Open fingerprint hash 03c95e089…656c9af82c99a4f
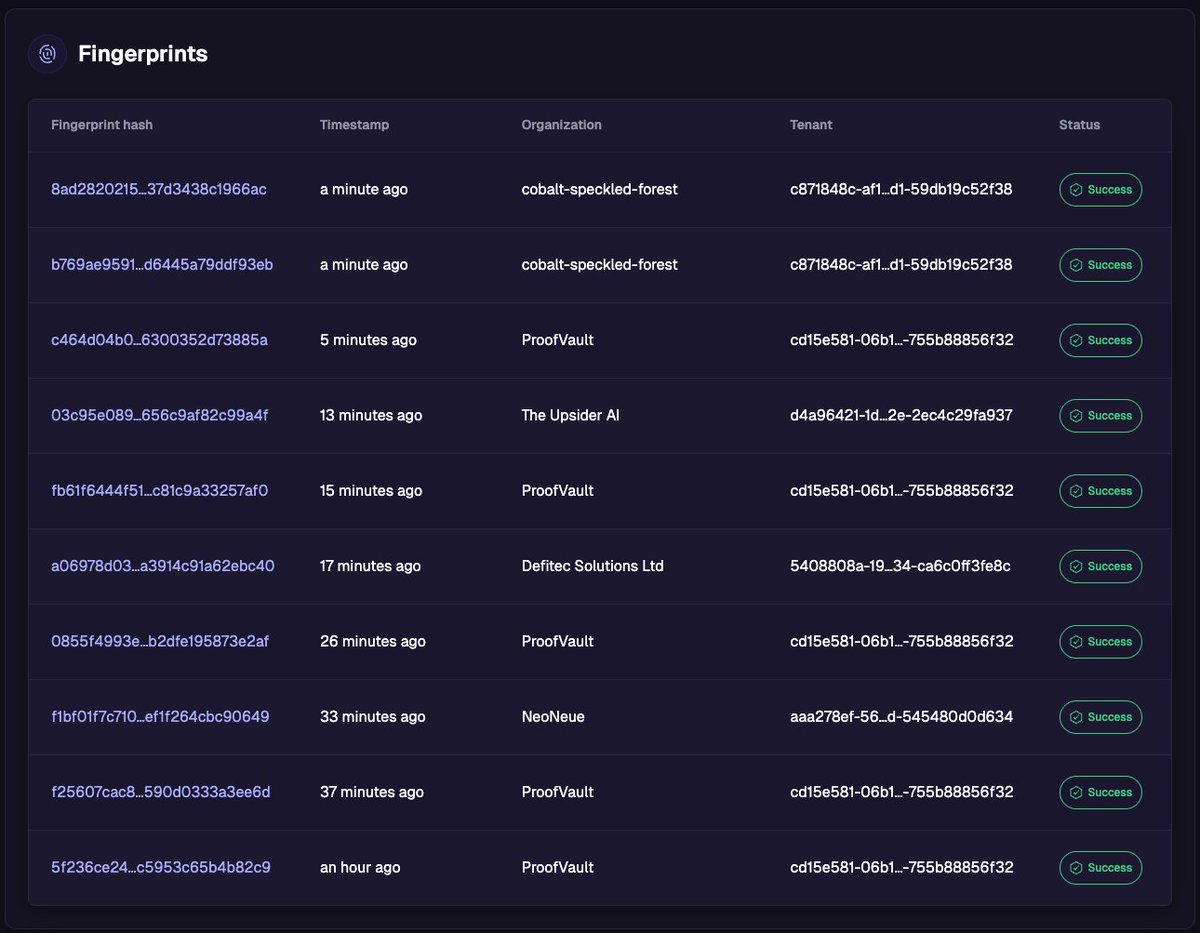Viewport: 1200px width, 933px height. (x=159, y=415)
